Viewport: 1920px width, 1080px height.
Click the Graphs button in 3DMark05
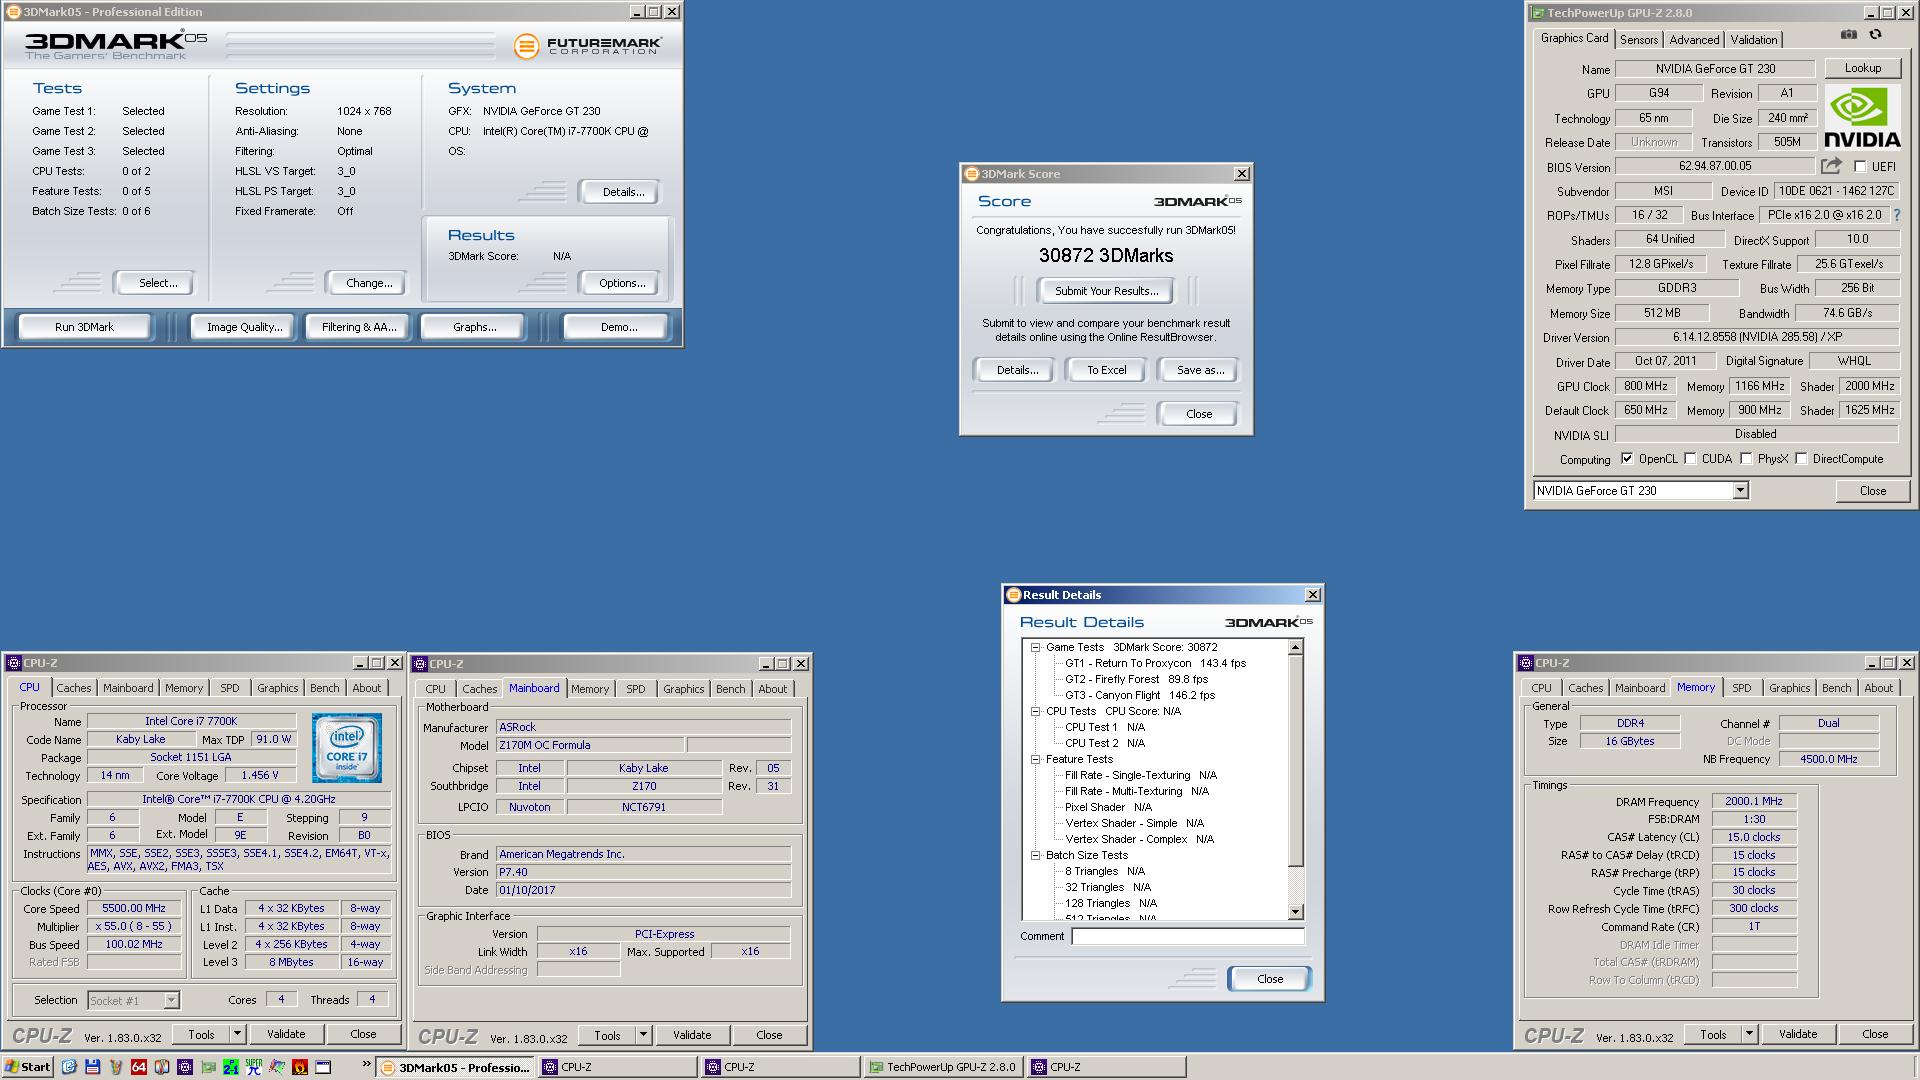click(474, 327)
